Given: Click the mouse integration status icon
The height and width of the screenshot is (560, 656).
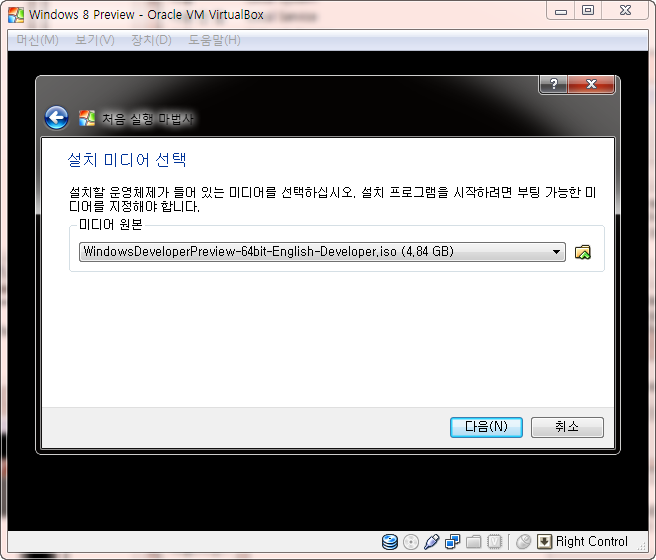Looking at the screenshot, I should tap(523, 542).
